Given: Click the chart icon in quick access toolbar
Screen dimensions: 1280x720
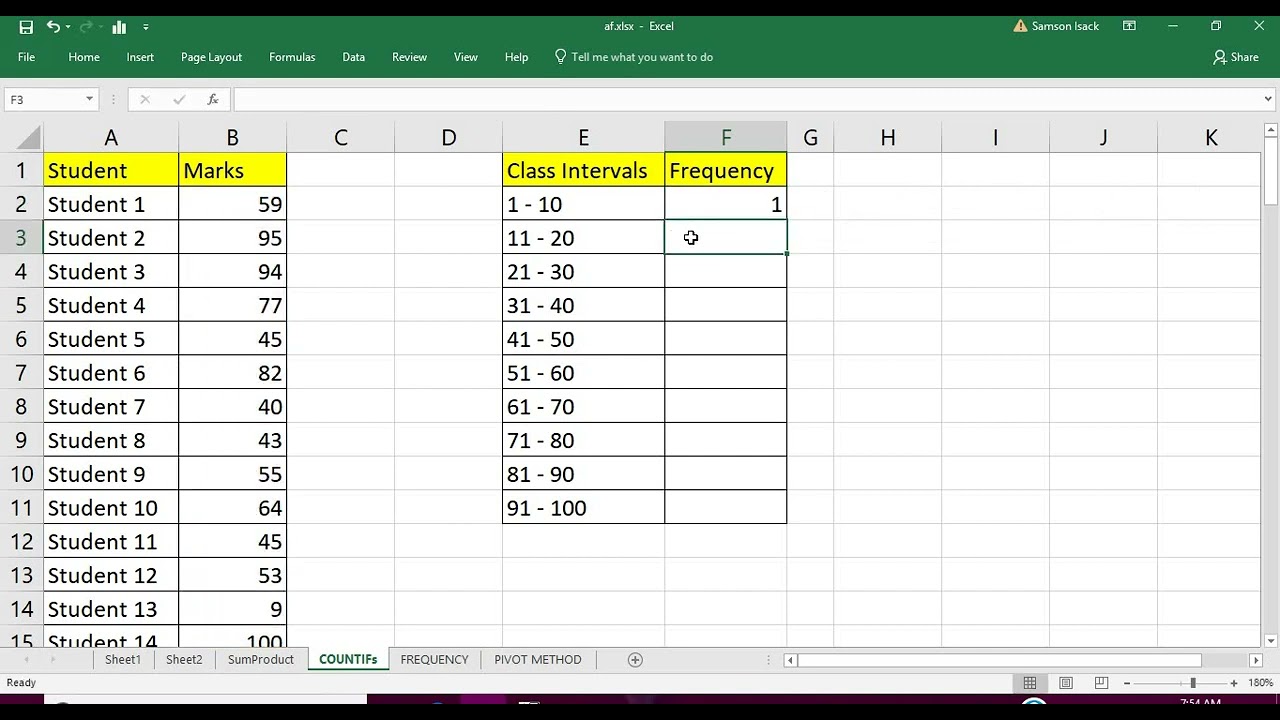Looking at the screenshot, I should point(120,27).
